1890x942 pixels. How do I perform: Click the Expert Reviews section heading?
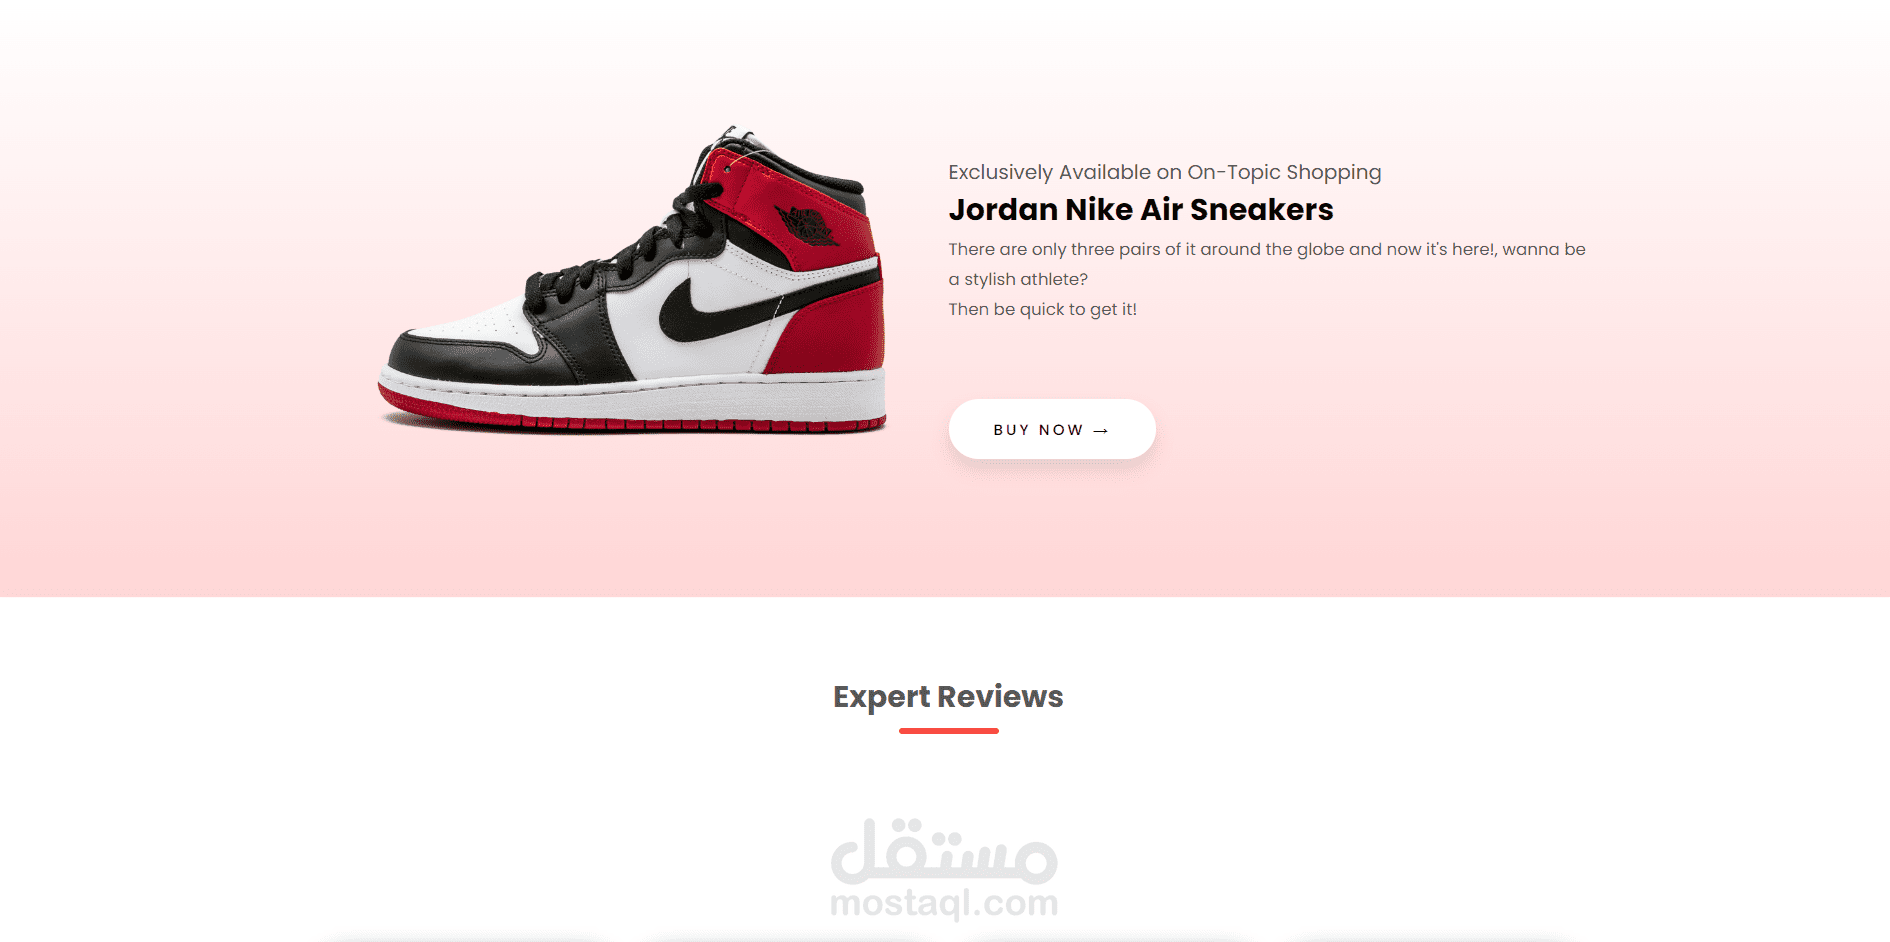948,697
